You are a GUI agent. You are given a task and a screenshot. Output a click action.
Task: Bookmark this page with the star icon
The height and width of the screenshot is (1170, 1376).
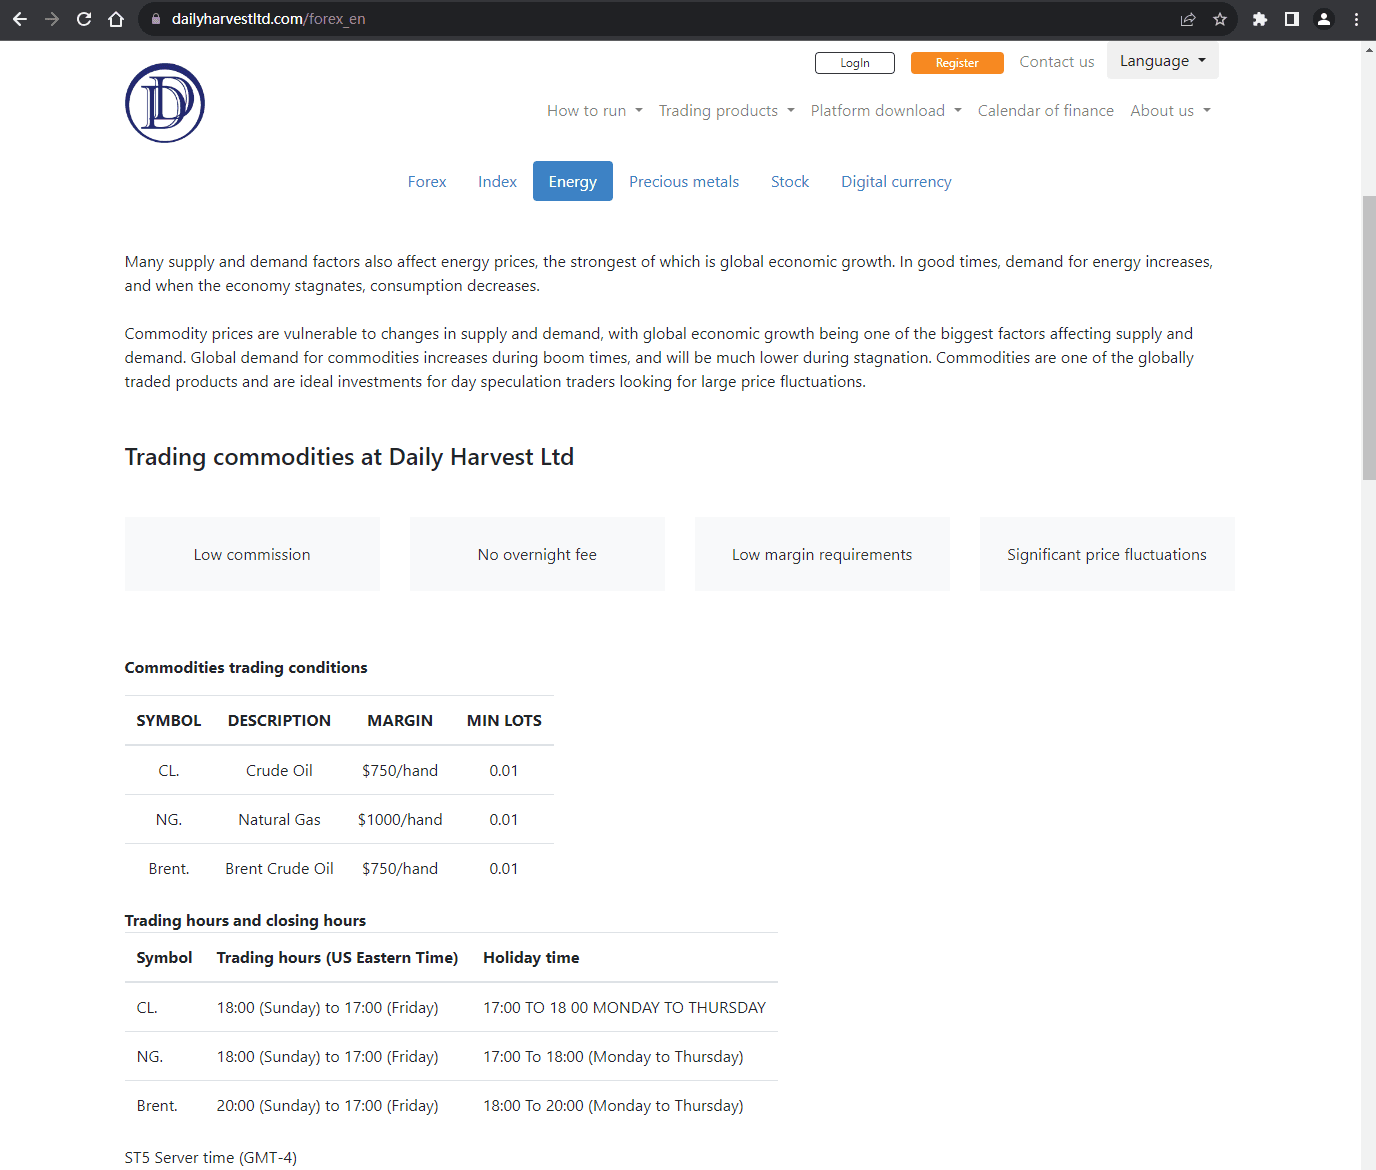(1220, 19)
